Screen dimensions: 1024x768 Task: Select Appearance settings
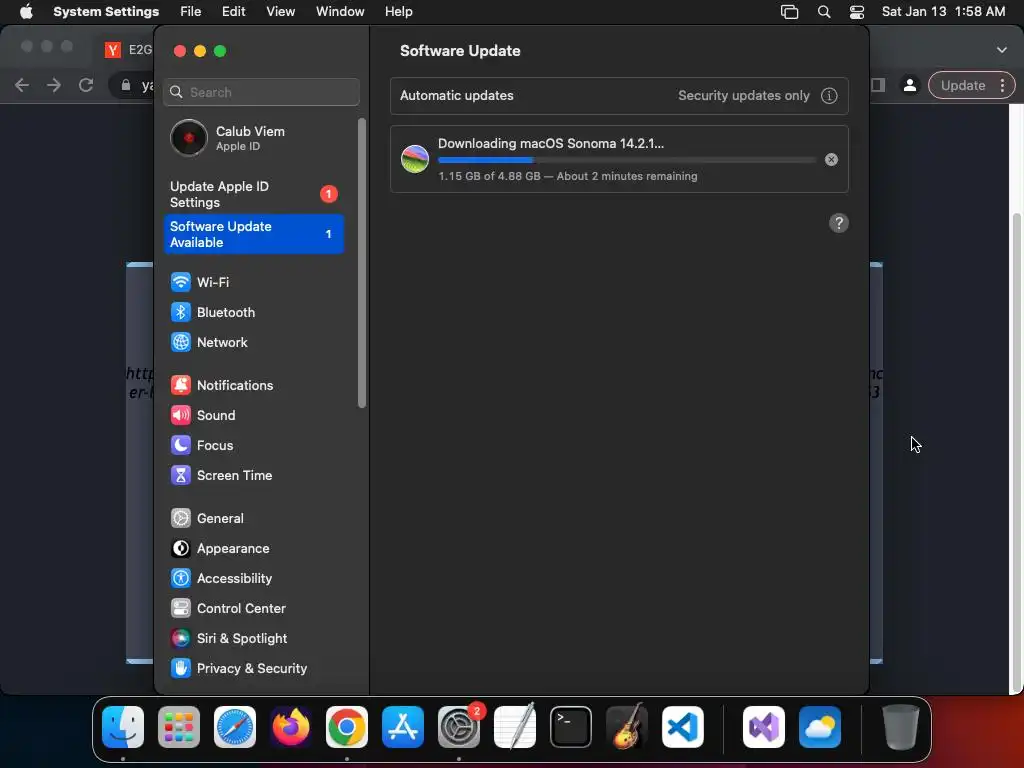coord(253,549)
